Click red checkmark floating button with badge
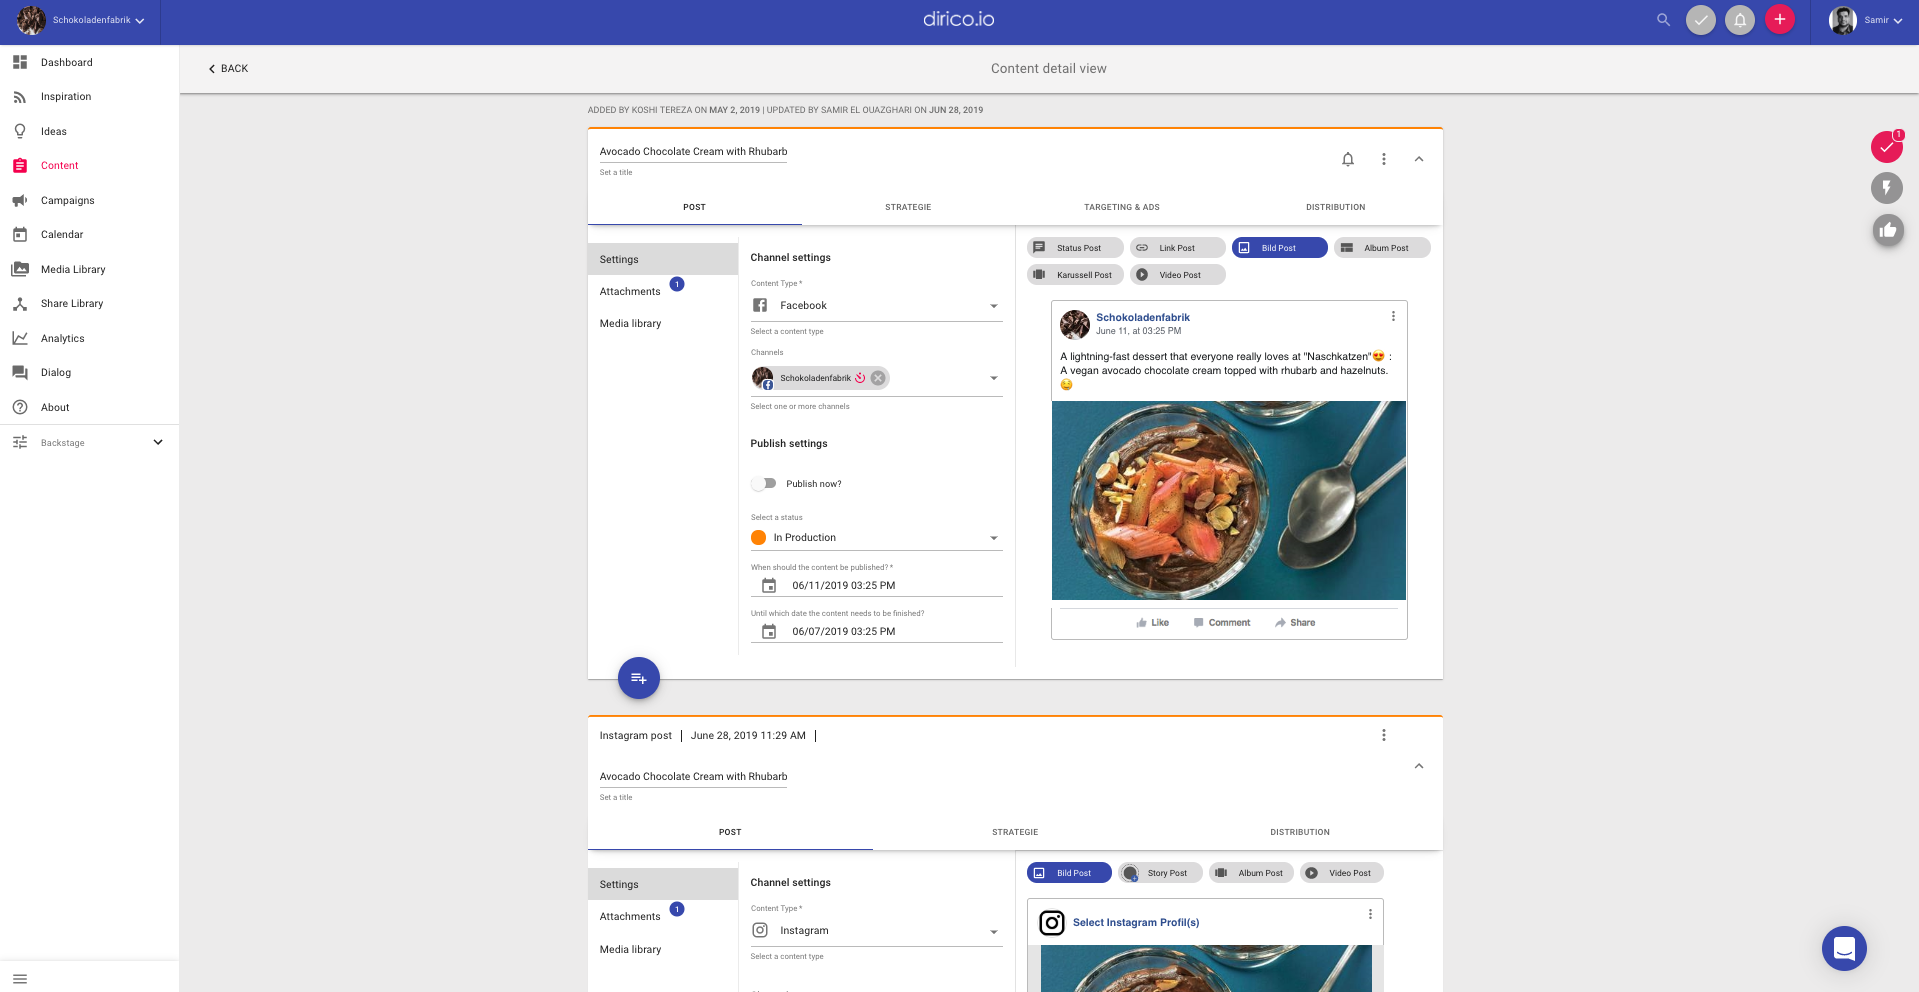The height and width of the screenshot is (992, 1919). pos(1887,146)
